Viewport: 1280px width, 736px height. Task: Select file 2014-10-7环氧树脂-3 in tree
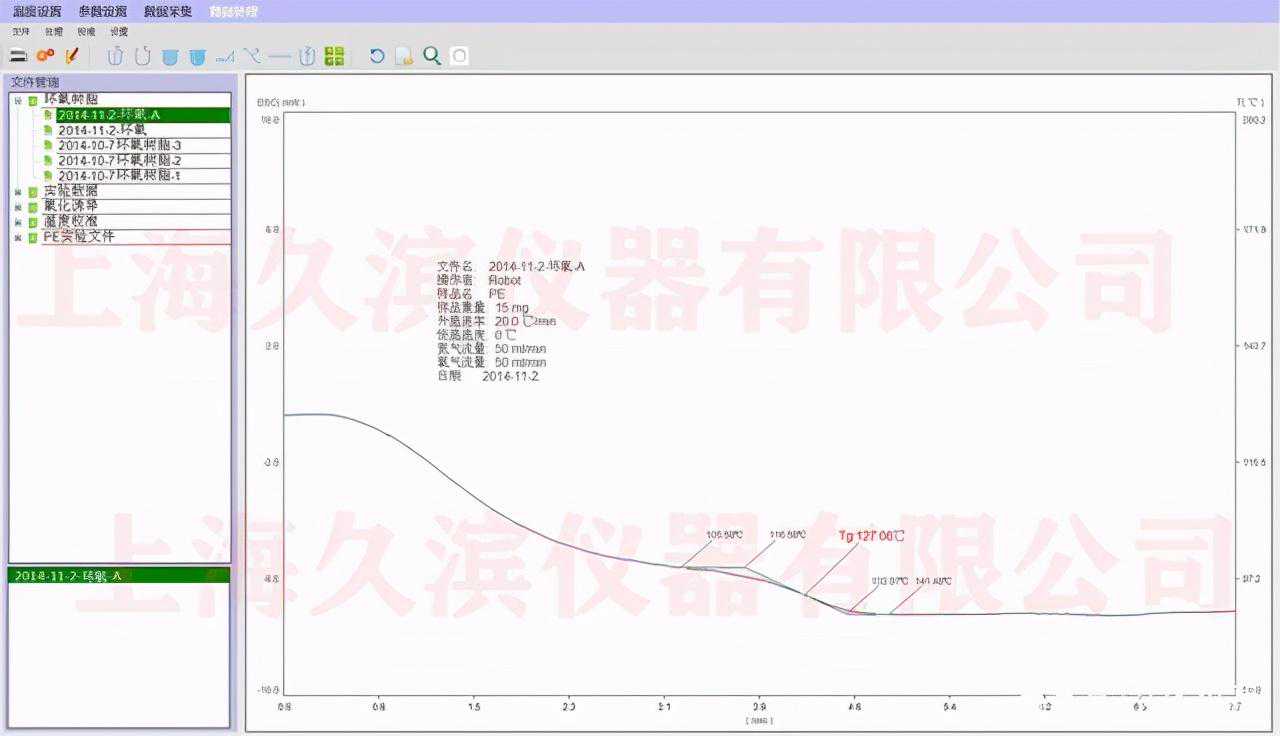(x=119, y=146)
